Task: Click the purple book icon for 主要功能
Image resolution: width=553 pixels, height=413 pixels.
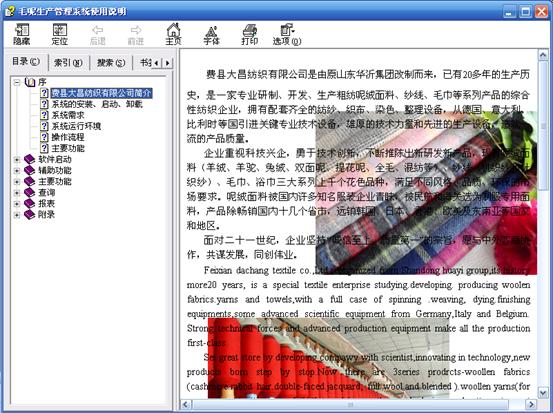Action: click(x=29, y=181)
